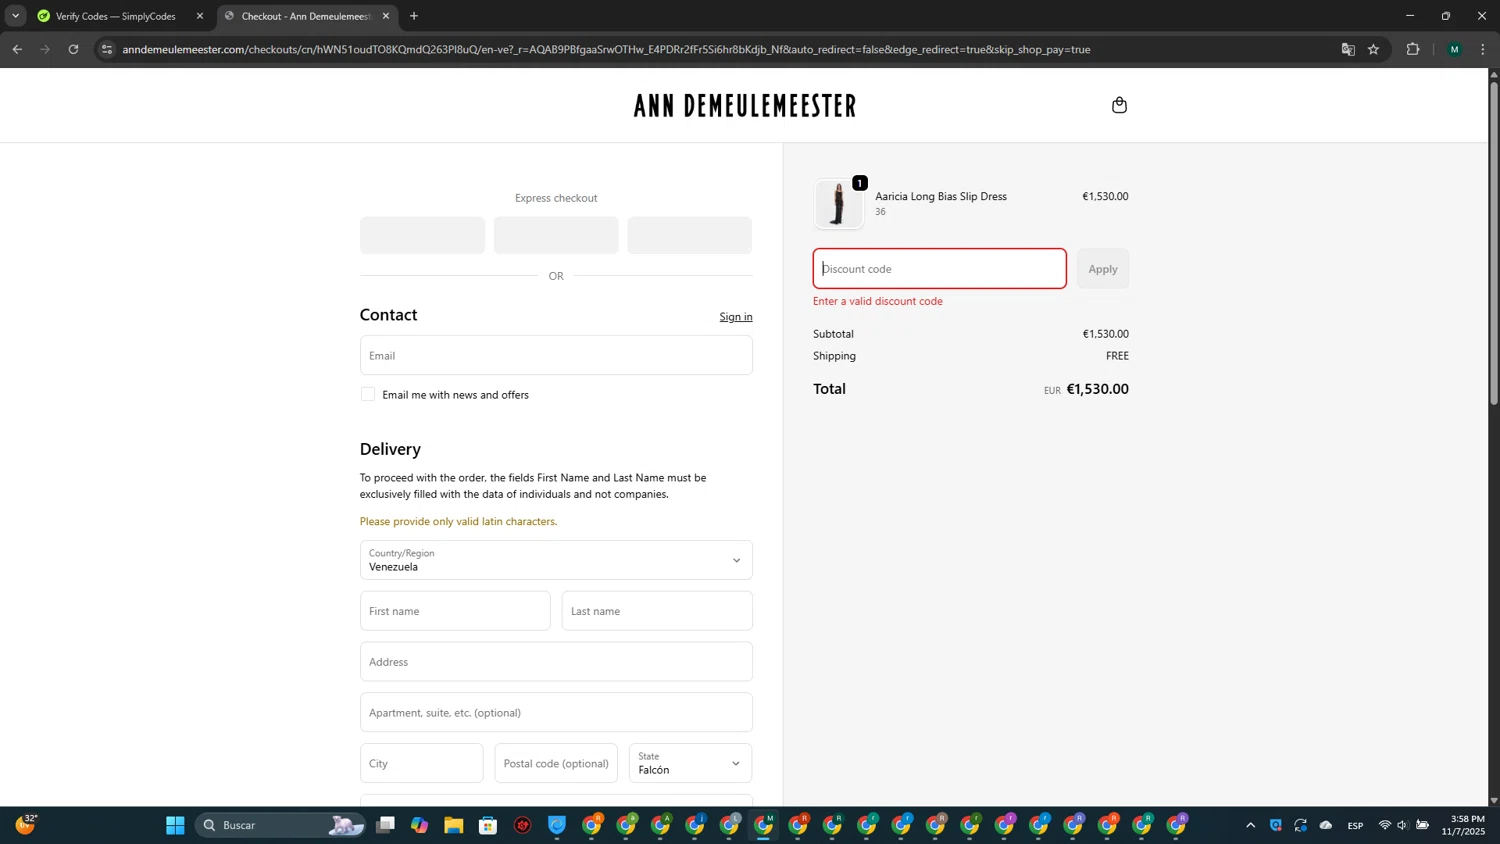The height and width of the screenshot is (844, 1500).
Task: Click the City field
Action: 421,763
